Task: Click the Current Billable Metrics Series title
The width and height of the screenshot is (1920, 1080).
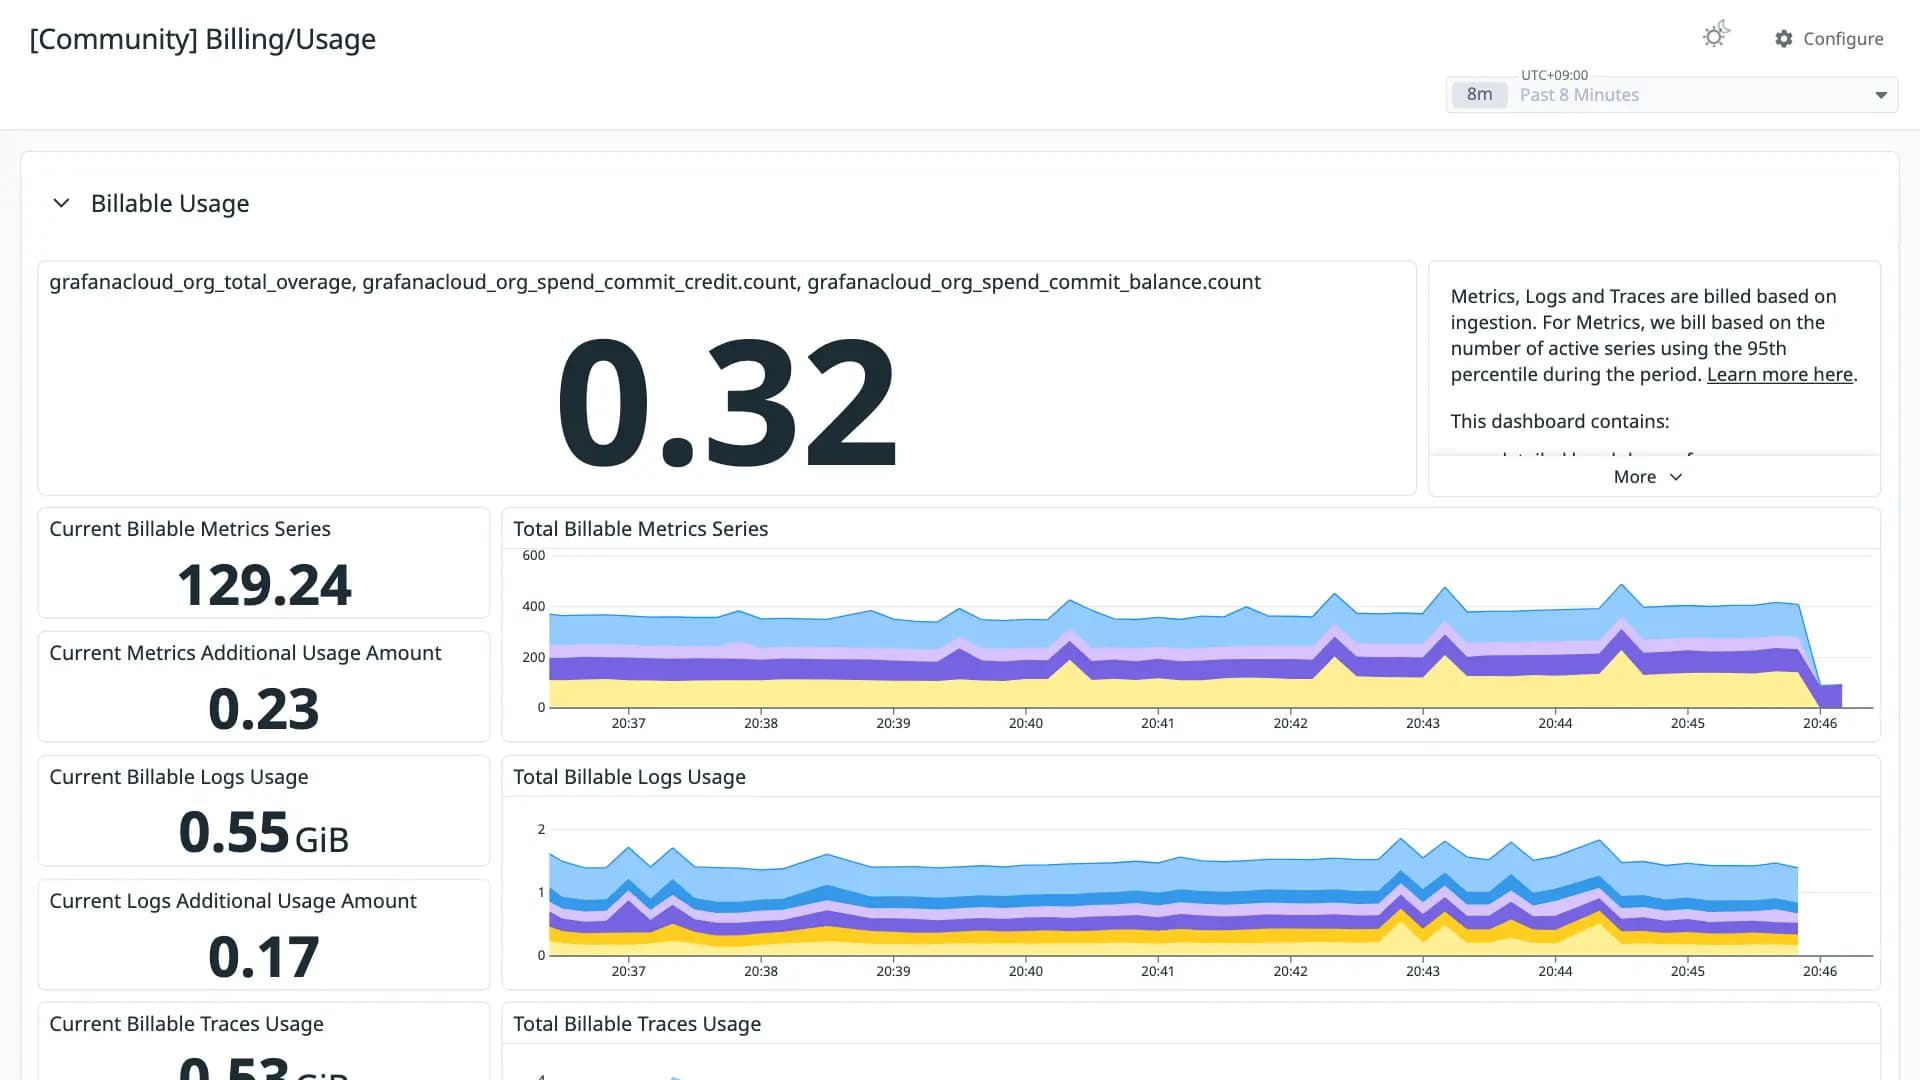Action: pyautogui.click(x=190, y=529)
